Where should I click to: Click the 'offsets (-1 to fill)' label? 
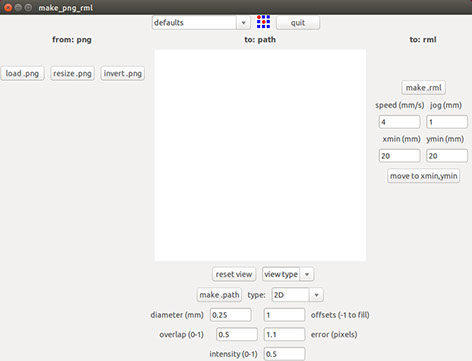point(340,315)
